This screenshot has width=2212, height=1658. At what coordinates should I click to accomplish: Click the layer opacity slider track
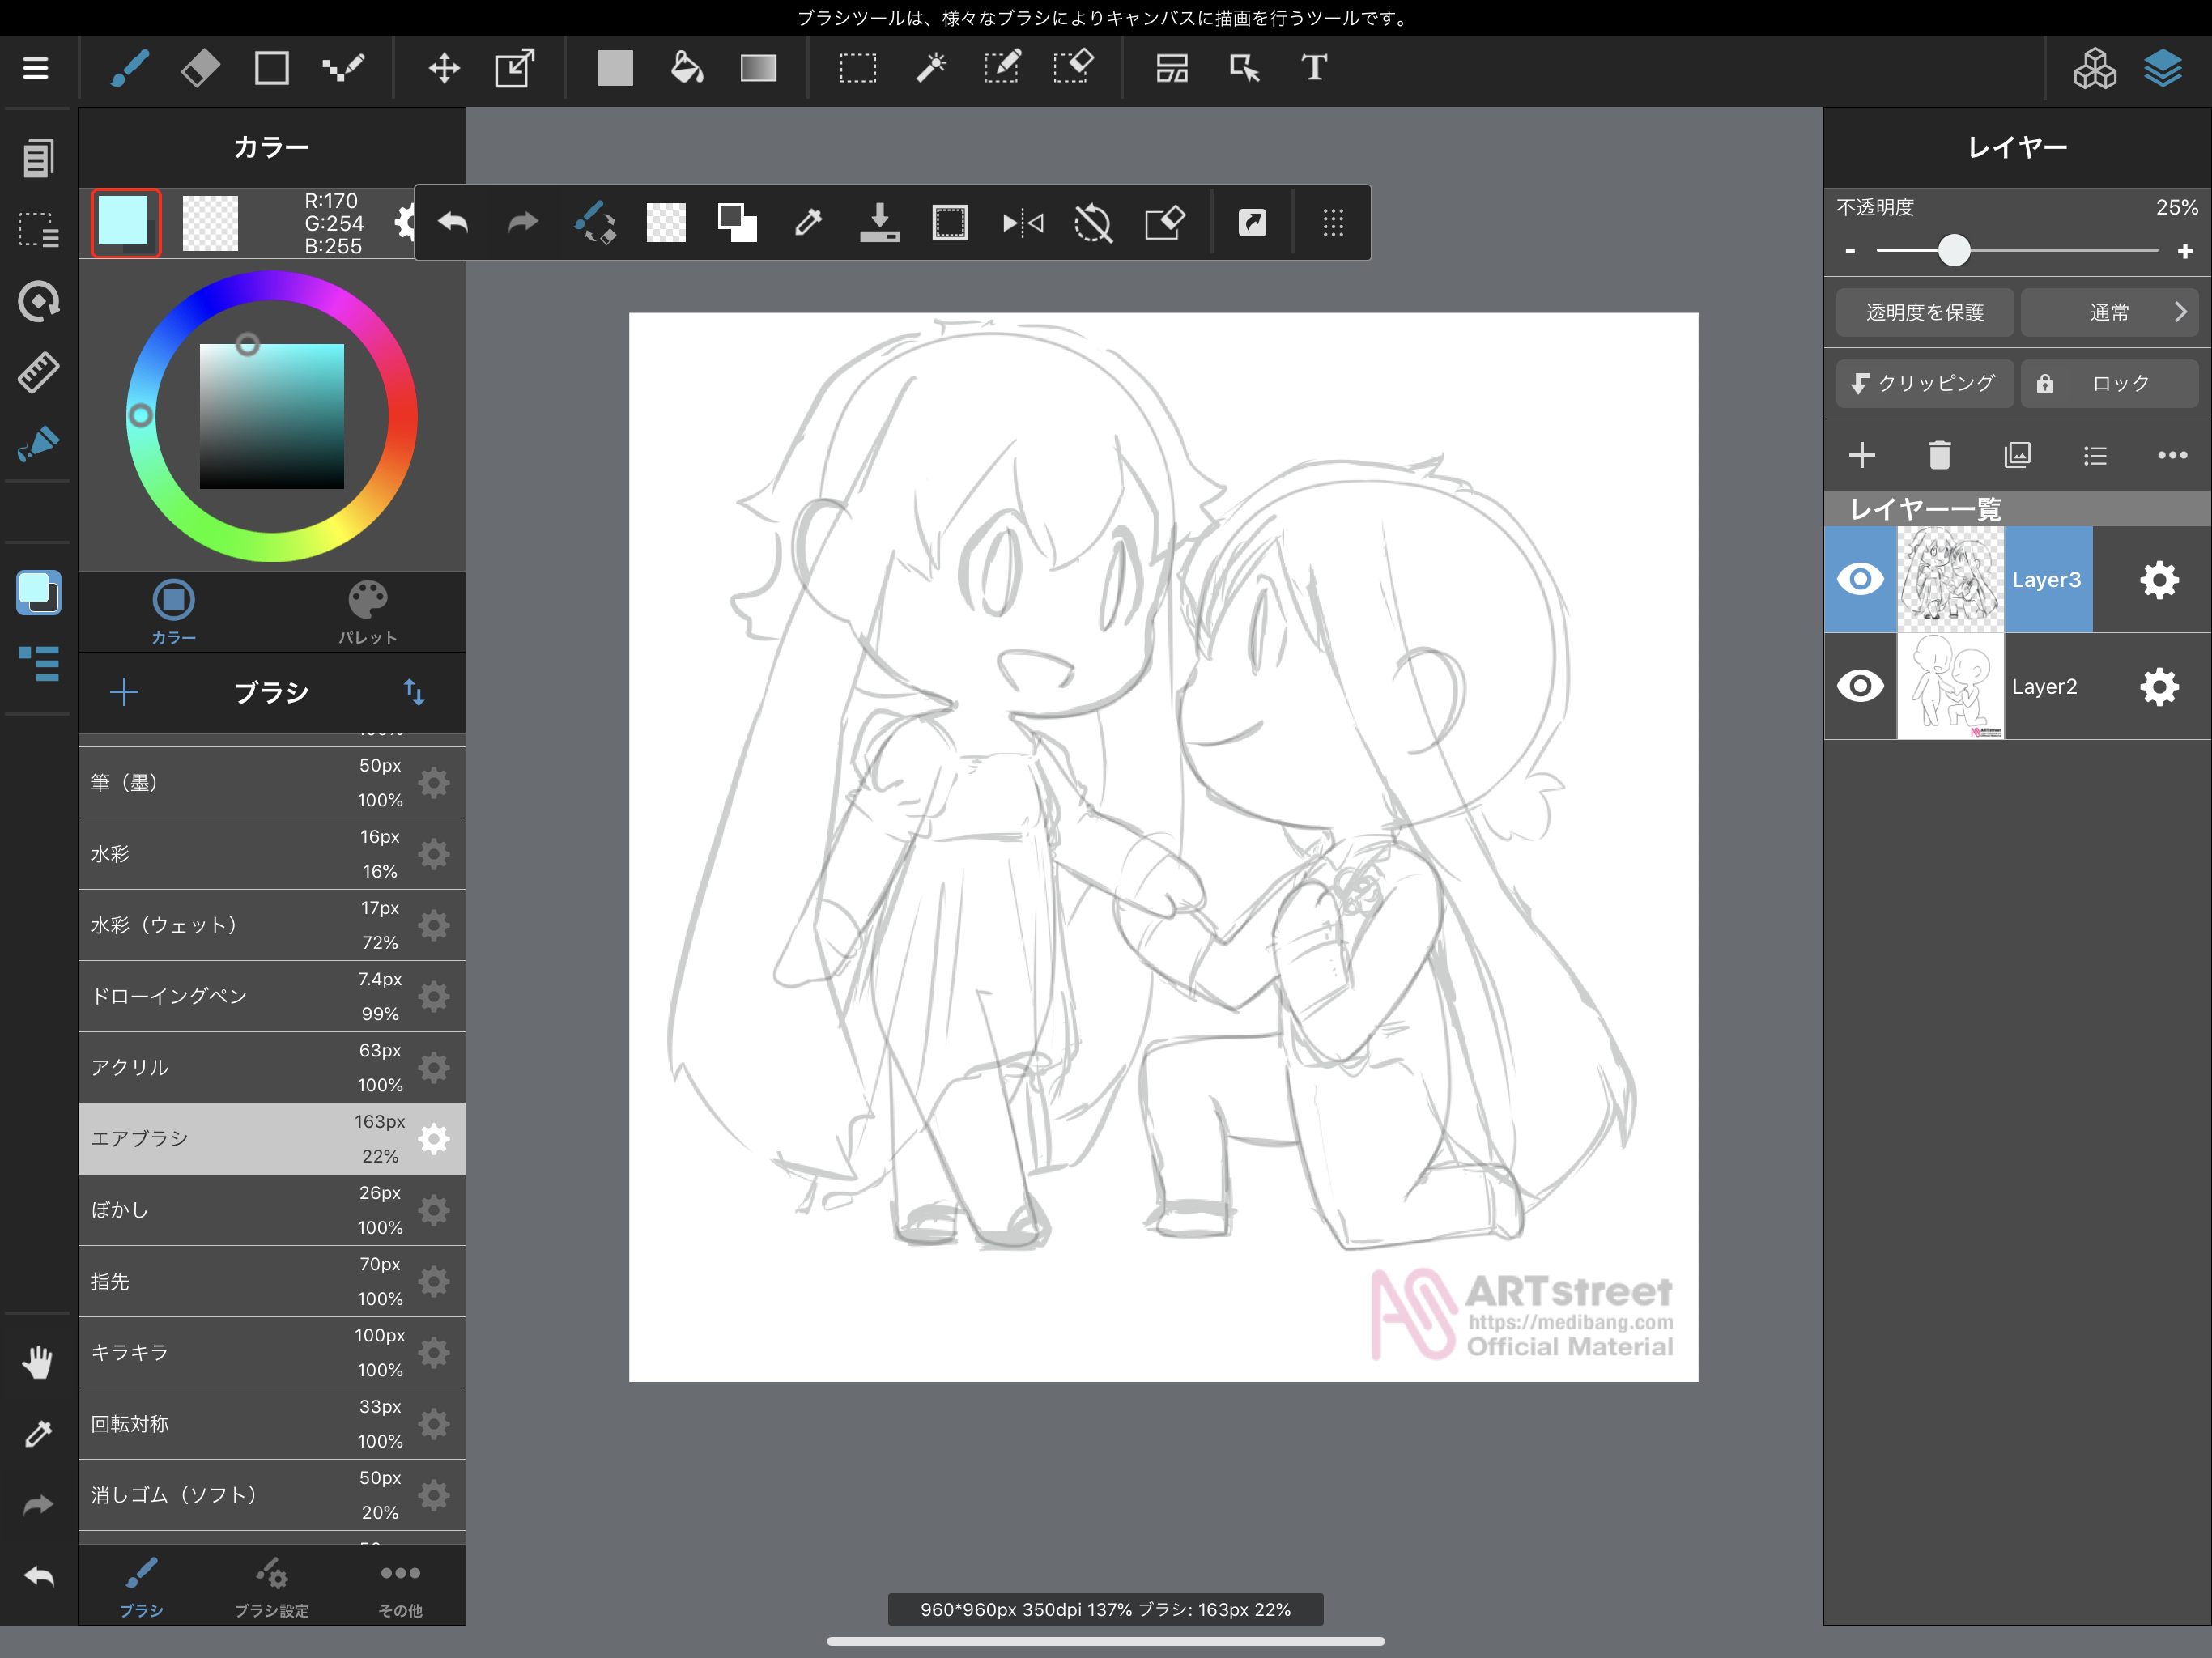pos(2016,250)
